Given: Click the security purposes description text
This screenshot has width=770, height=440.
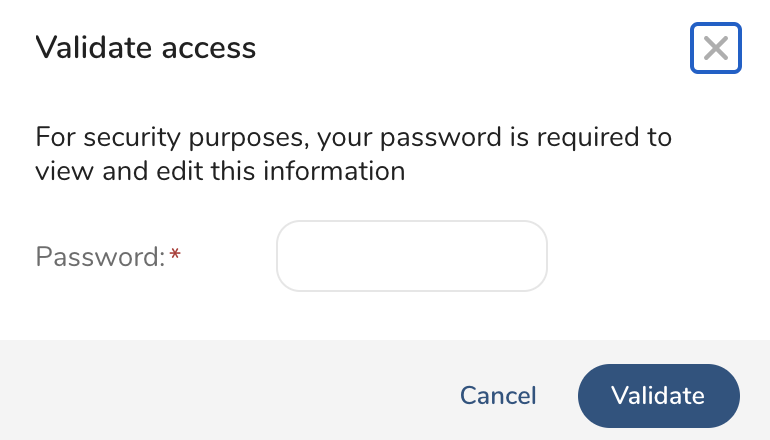Looking at the screenshot, I should pos(353,153).
